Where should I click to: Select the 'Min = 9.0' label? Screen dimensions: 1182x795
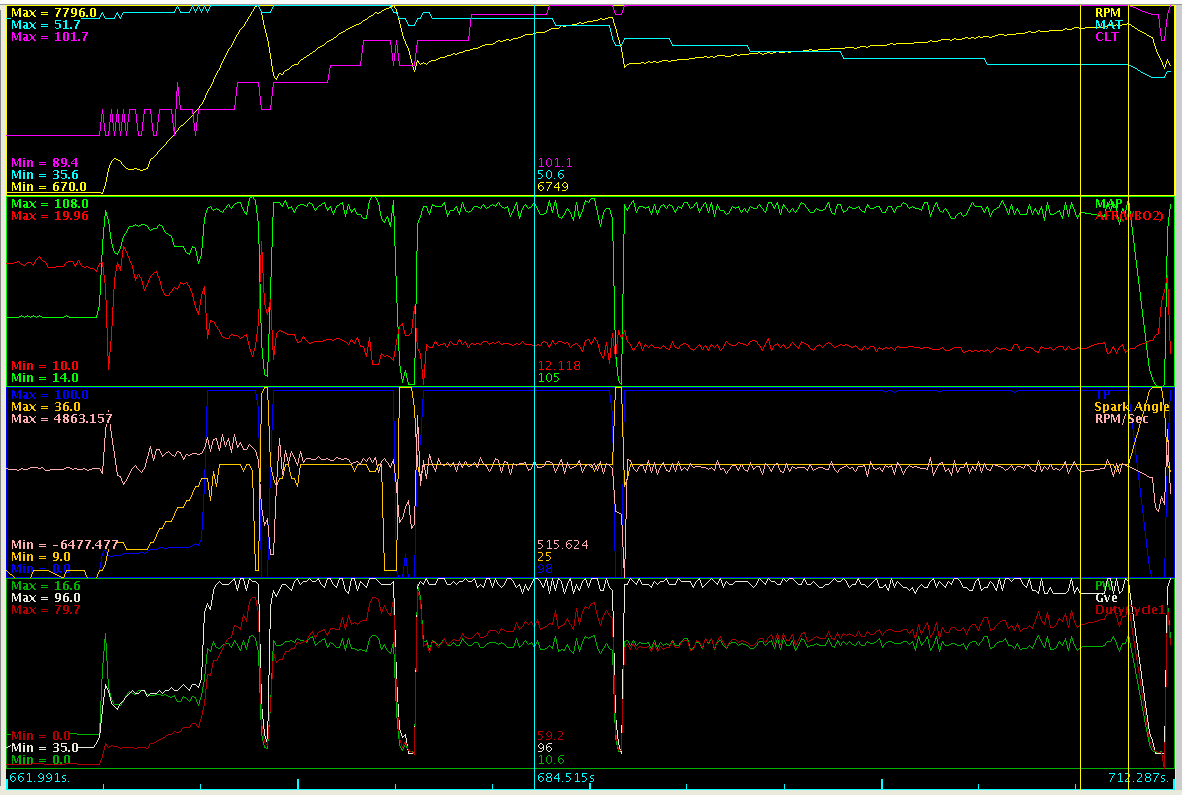pos(41,557)
